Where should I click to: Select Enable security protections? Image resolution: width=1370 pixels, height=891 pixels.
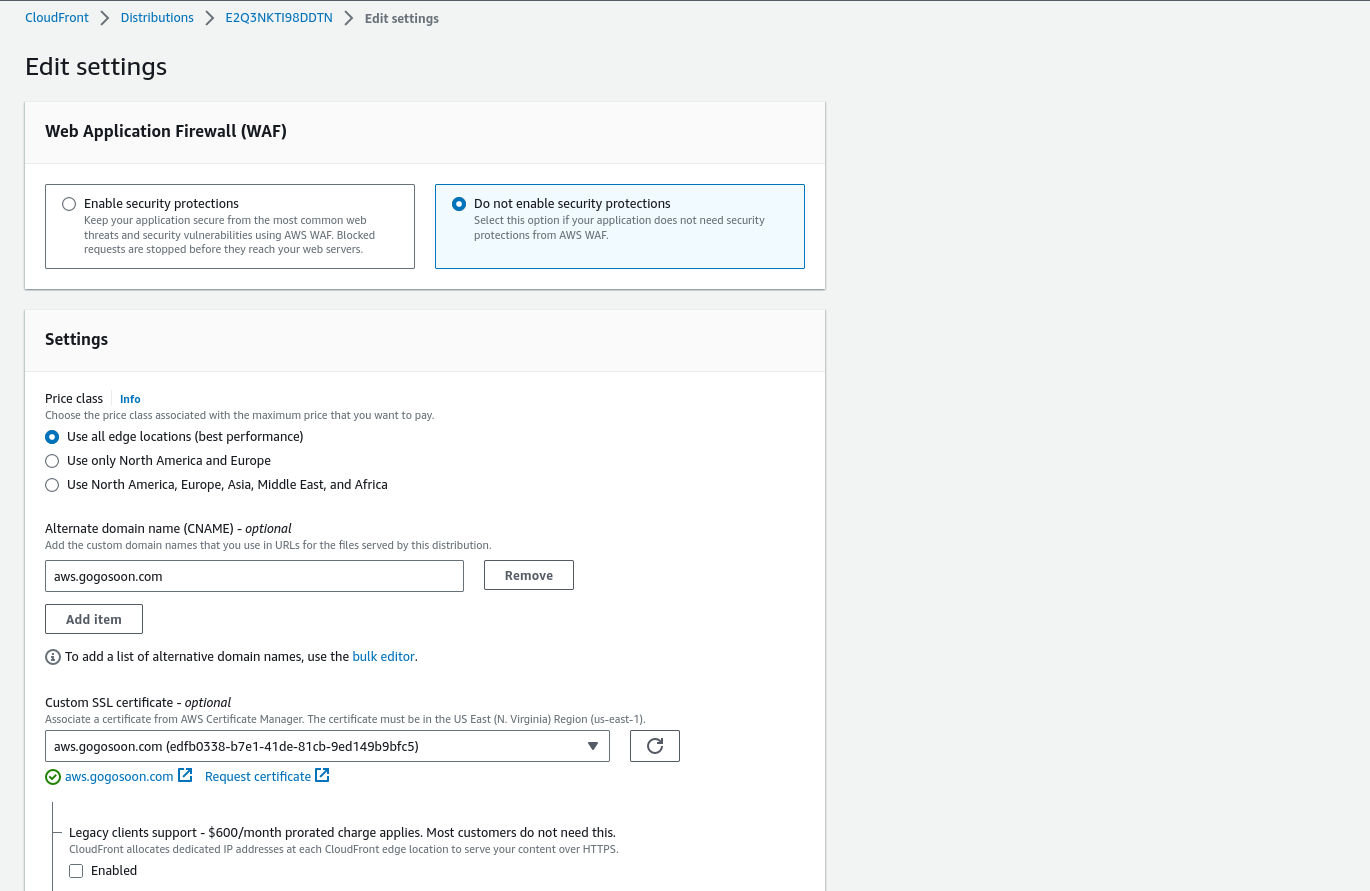[x=68, y=203]
